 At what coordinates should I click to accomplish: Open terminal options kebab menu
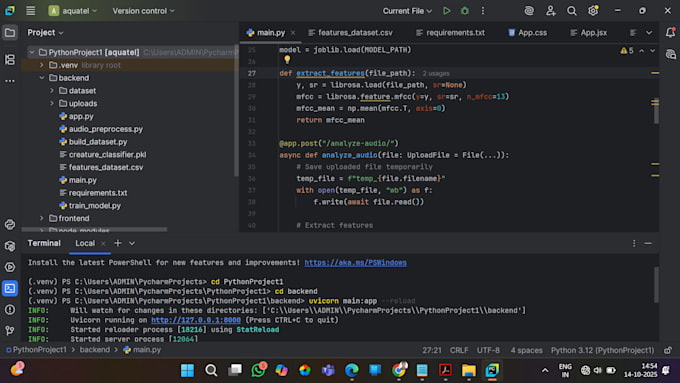pos(634,243)
